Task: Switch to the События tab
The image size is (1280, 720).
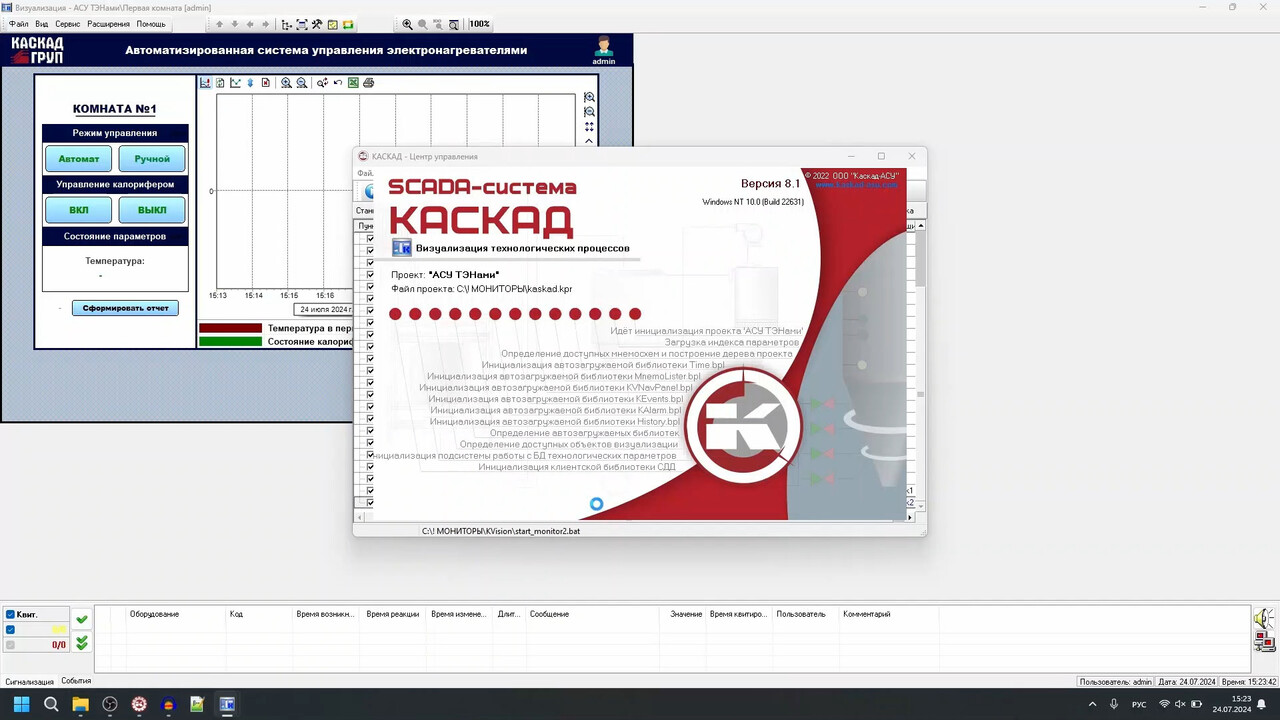Action: click(x=76, y=681)
